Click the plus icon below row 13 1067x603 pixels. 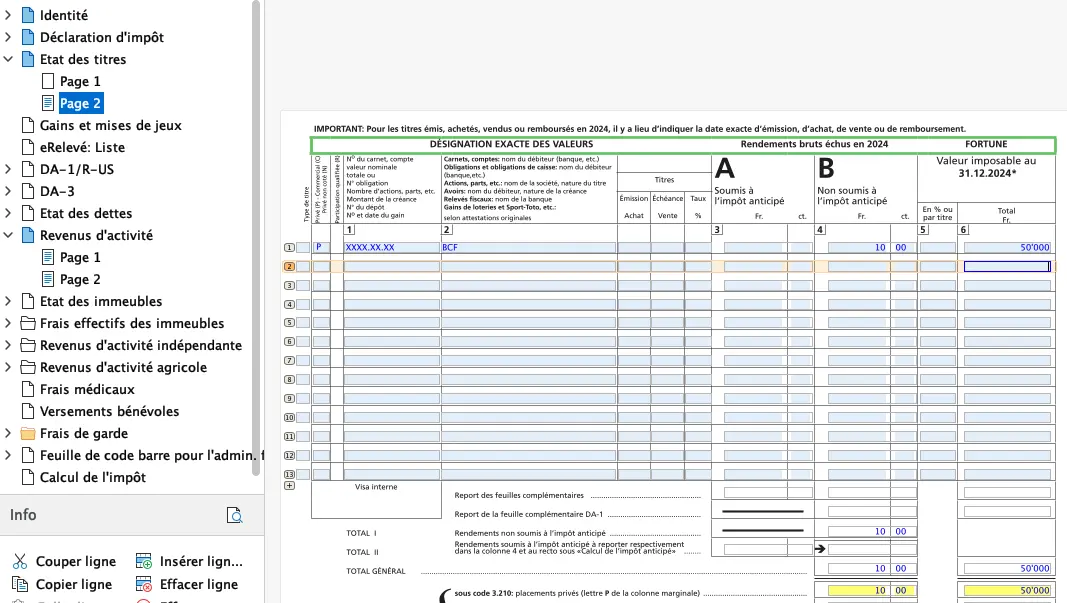(290, 485)
